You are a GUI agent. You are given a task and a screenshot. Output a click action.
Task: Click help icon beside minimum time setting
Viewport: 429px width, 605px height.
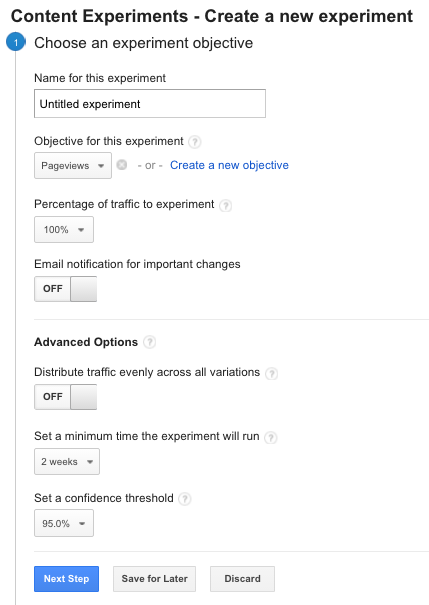[271, 437]
